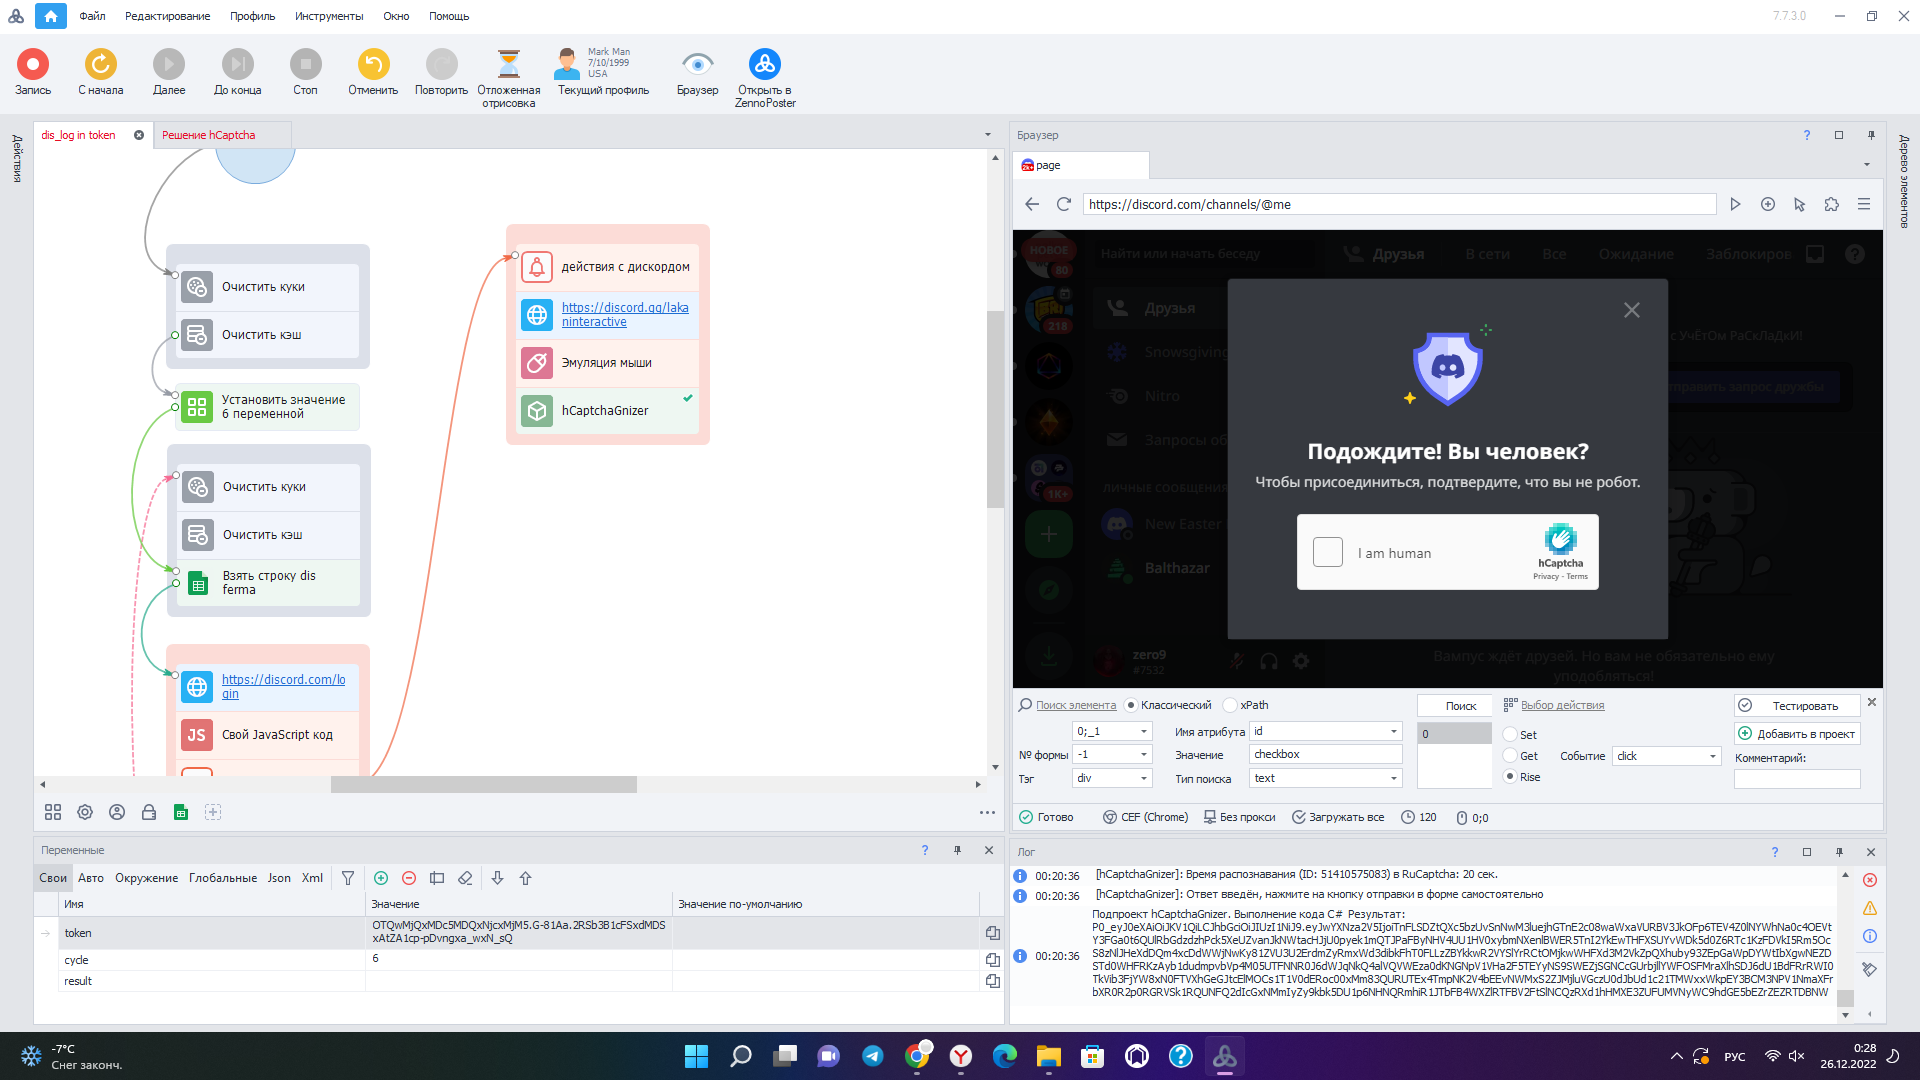This screenshot has width=1920, height=1080.
Task: Open the Браузер eye icon
Action: tap(697, 64)
